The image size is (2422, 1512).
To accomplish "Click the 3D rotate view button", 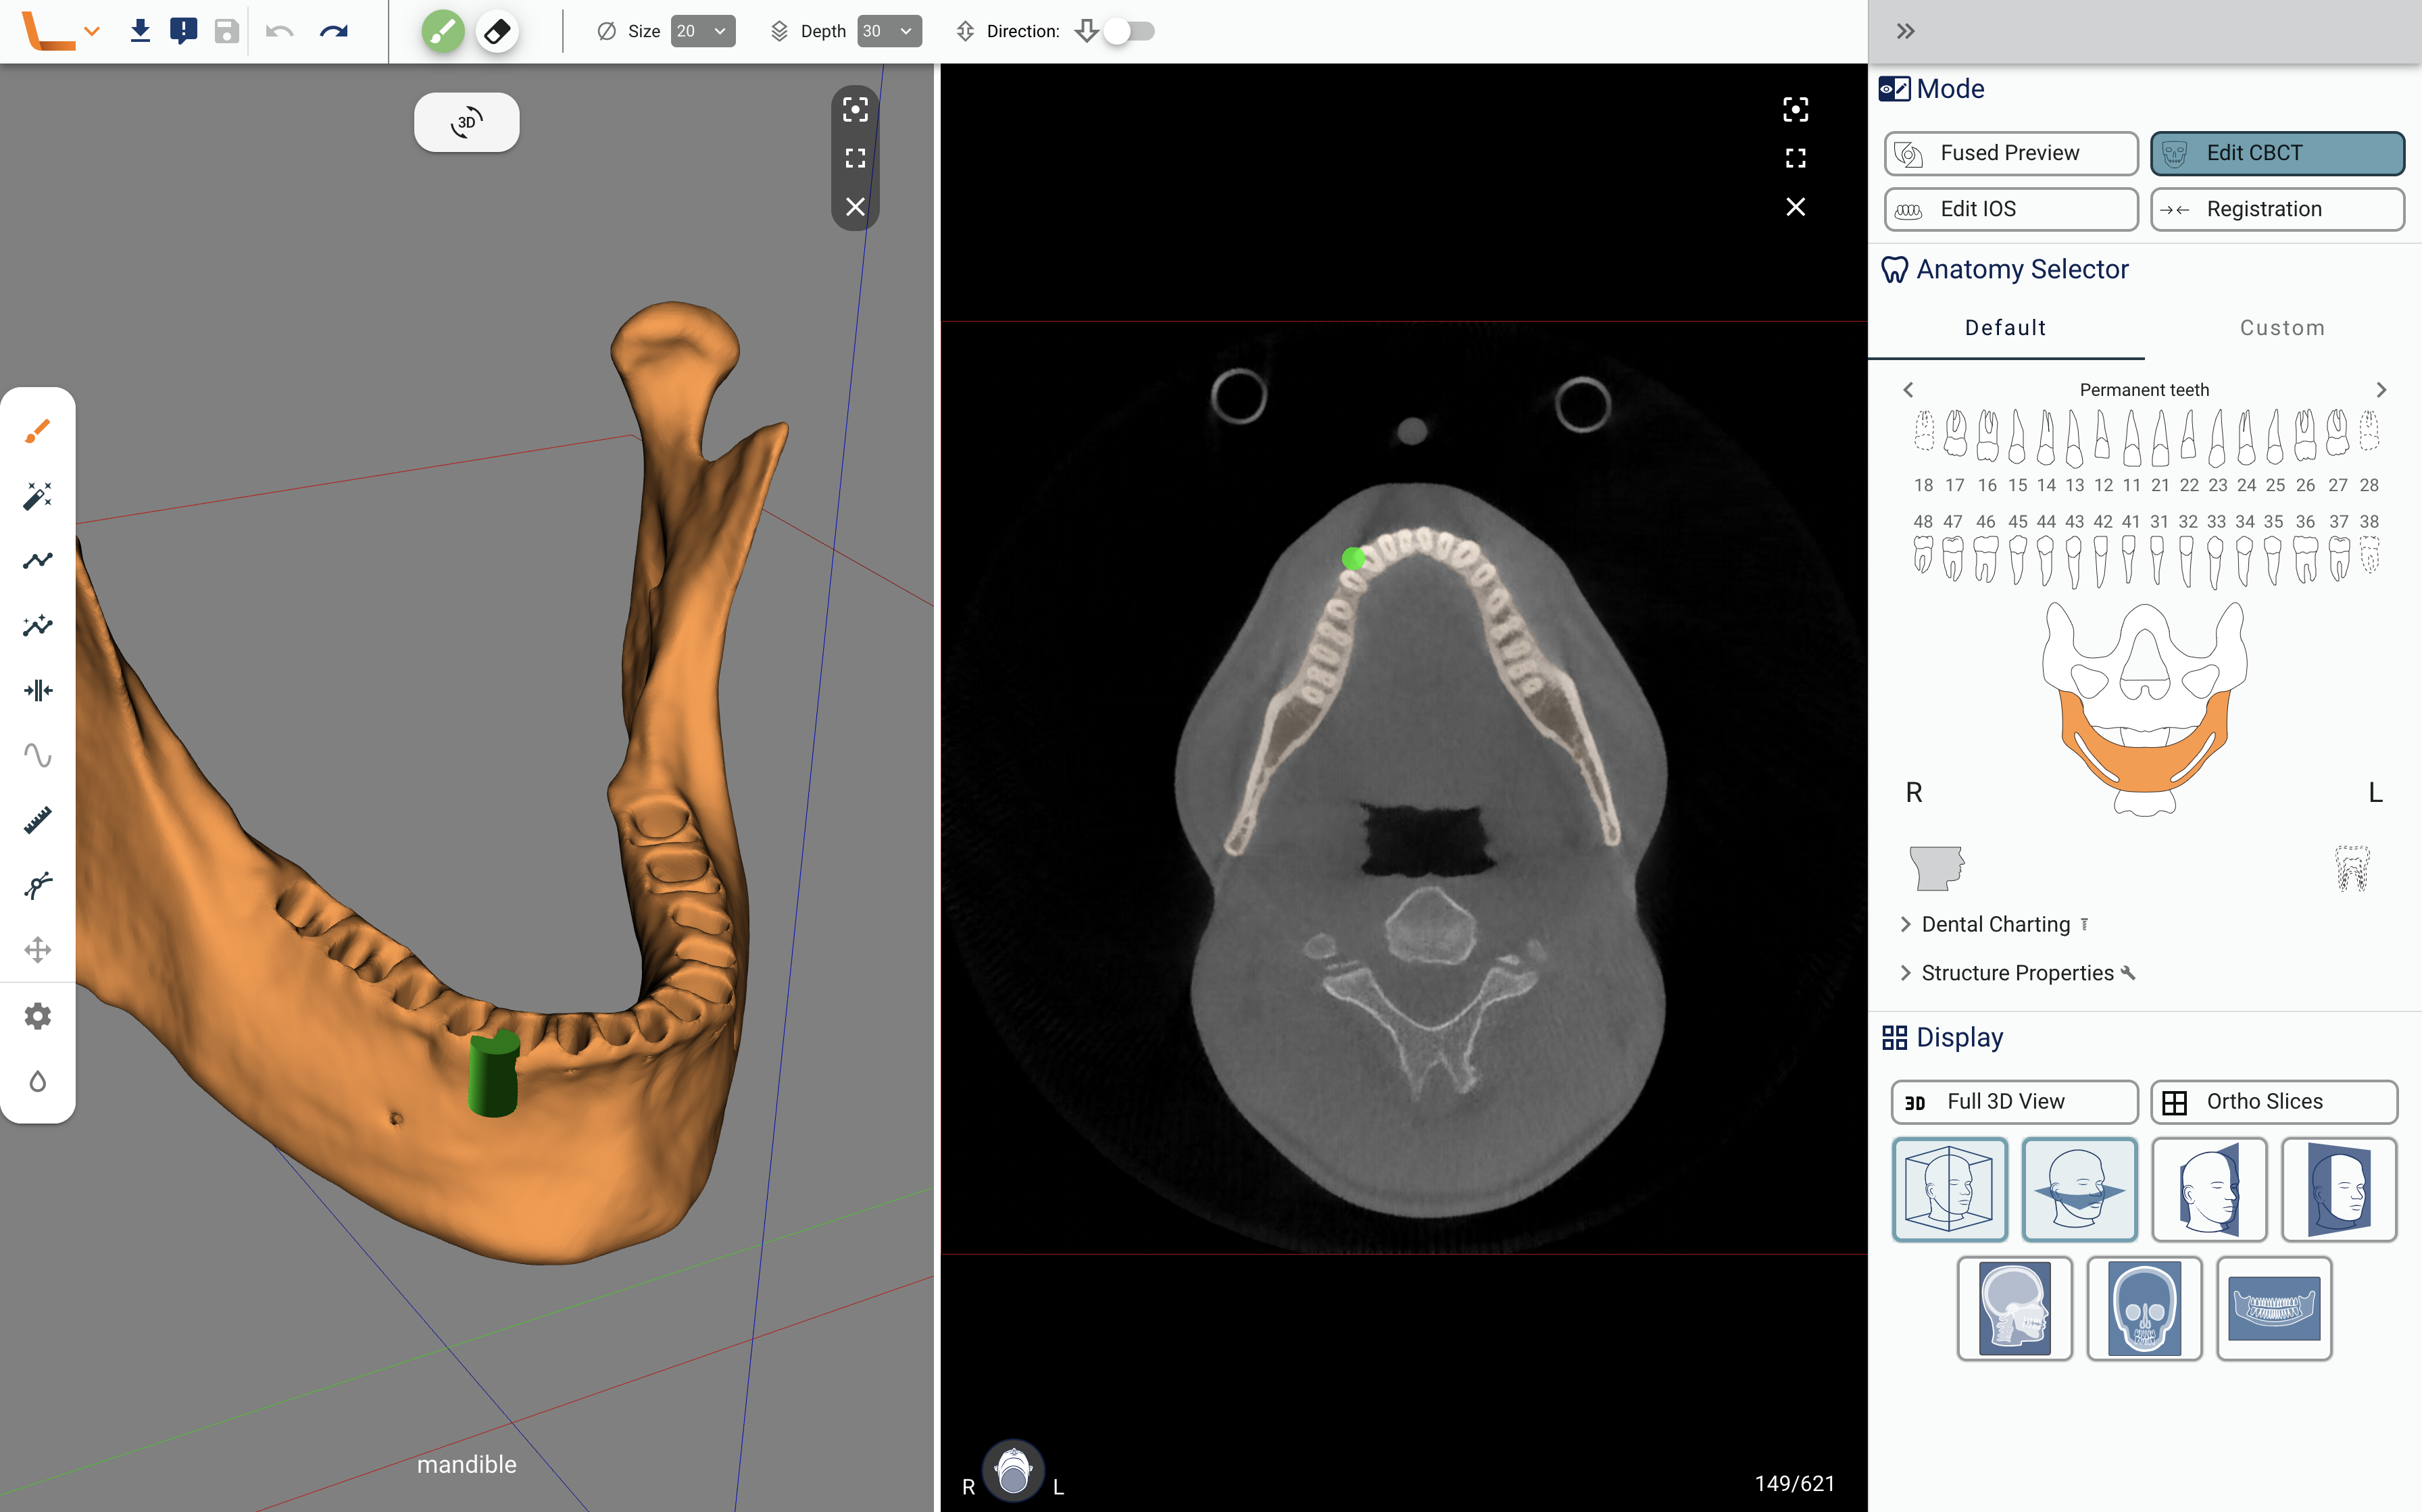I will [466, 123].
